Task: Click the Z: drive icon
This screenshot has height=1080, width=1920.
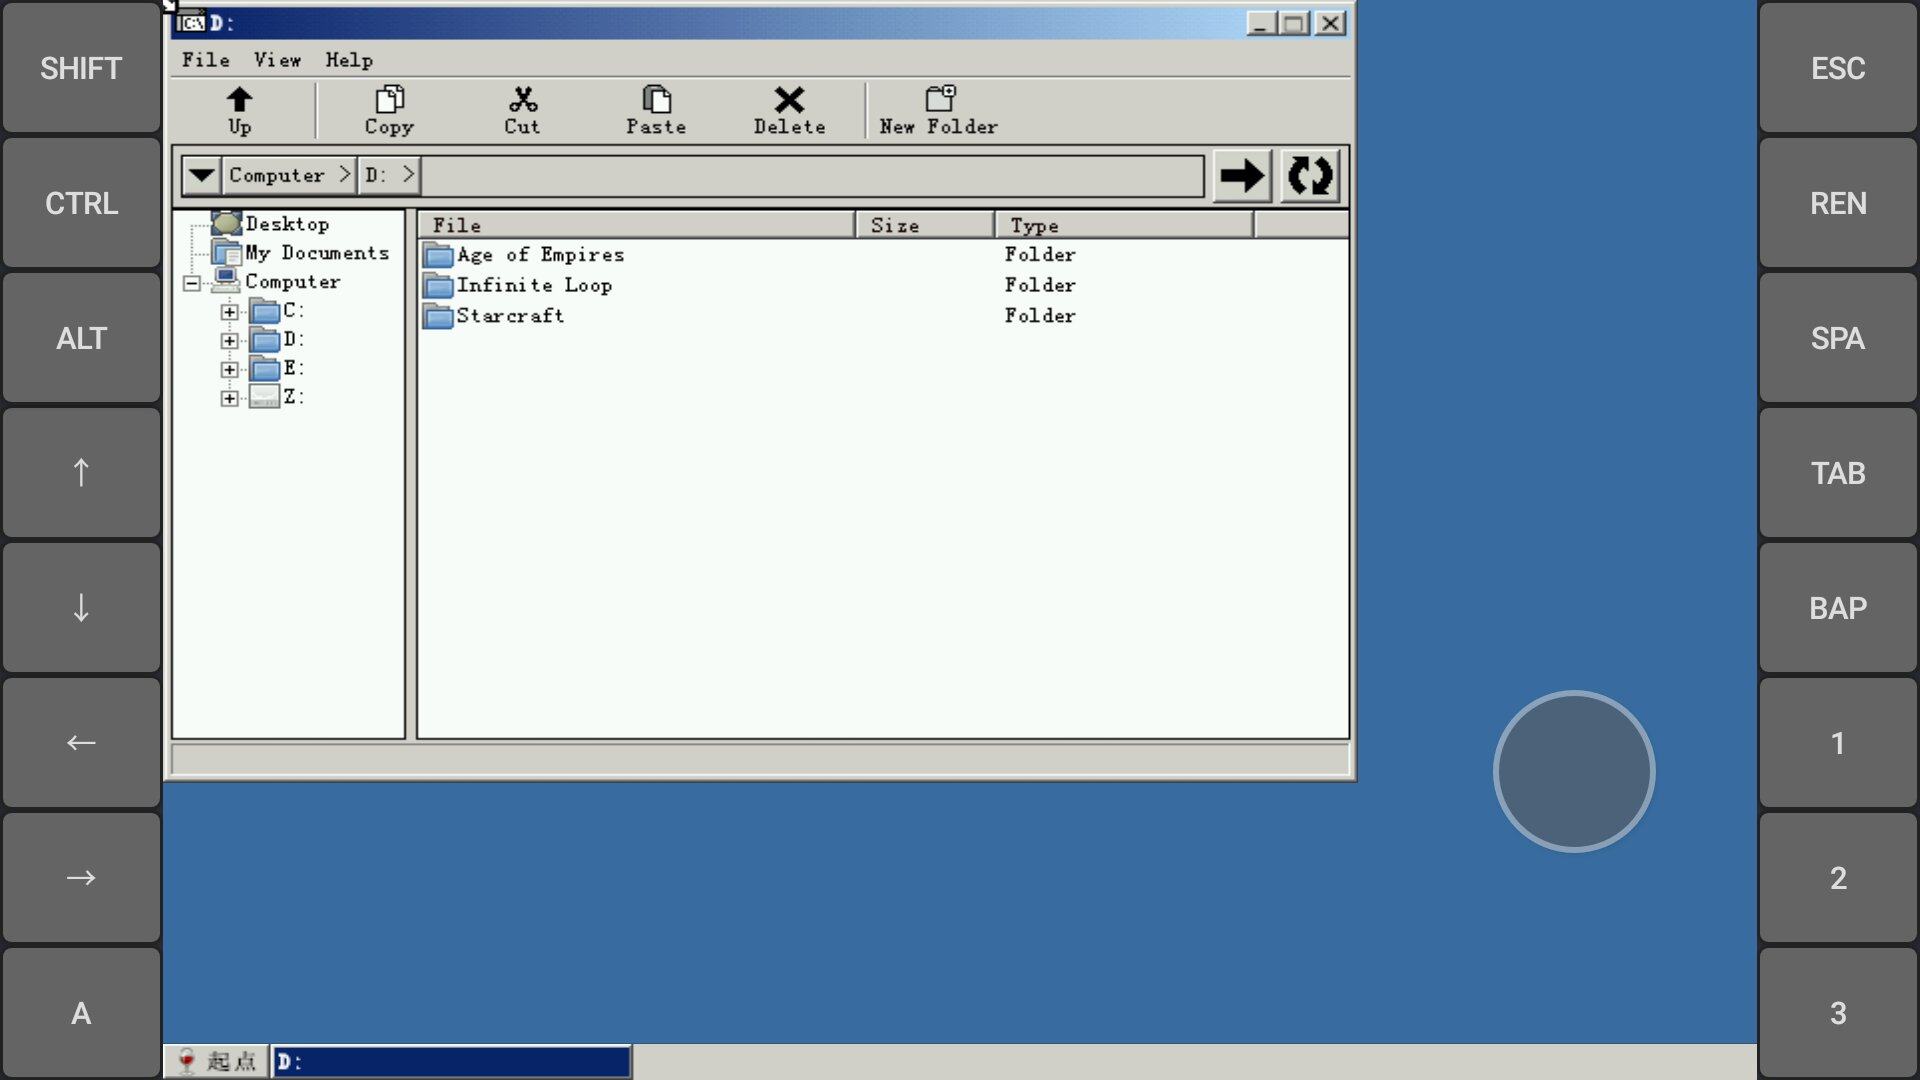Action: click(x=264, y=397)
